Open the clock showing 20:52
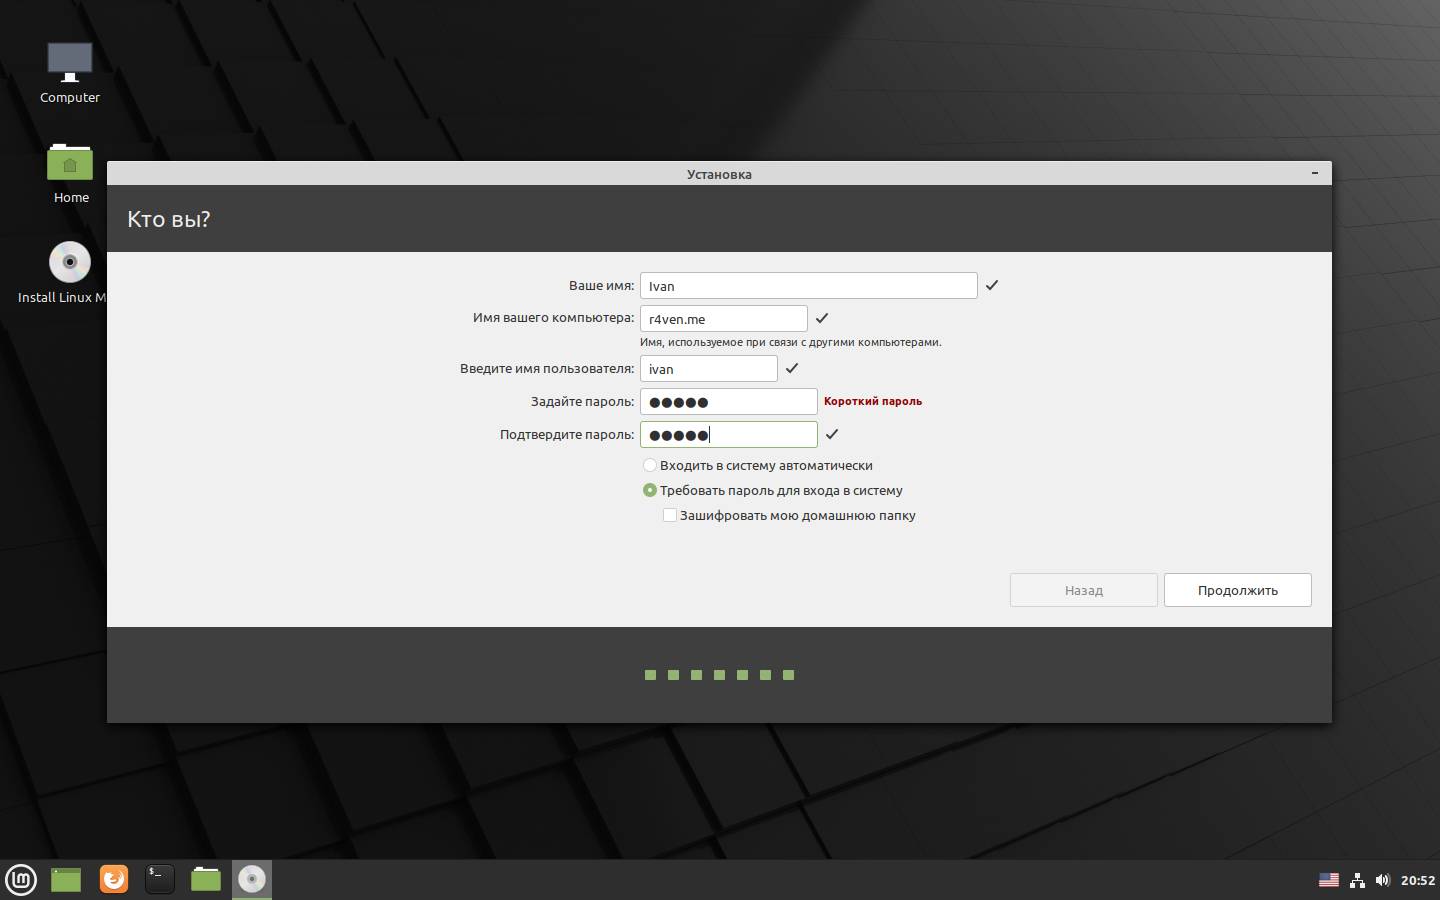The image size is (1440, 900). click(1418, 880)
